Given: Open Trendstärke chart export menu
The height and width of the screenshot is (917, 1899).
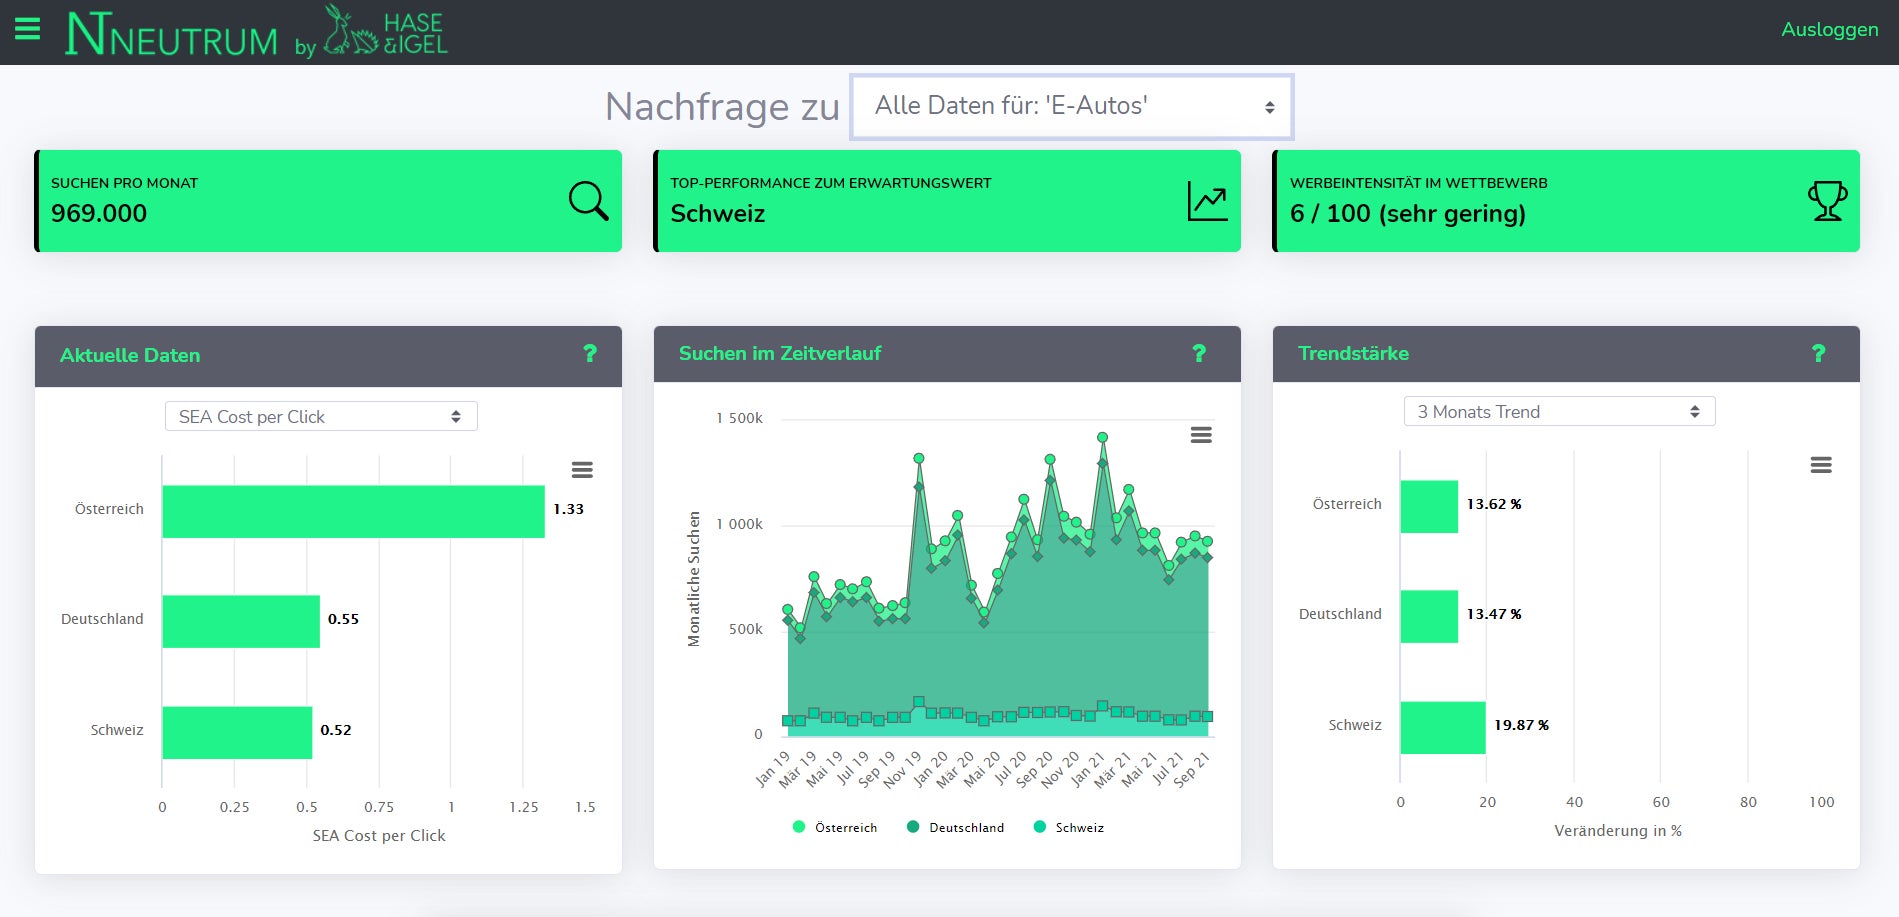Looking at the screenshot, I should pos(1821,465).
